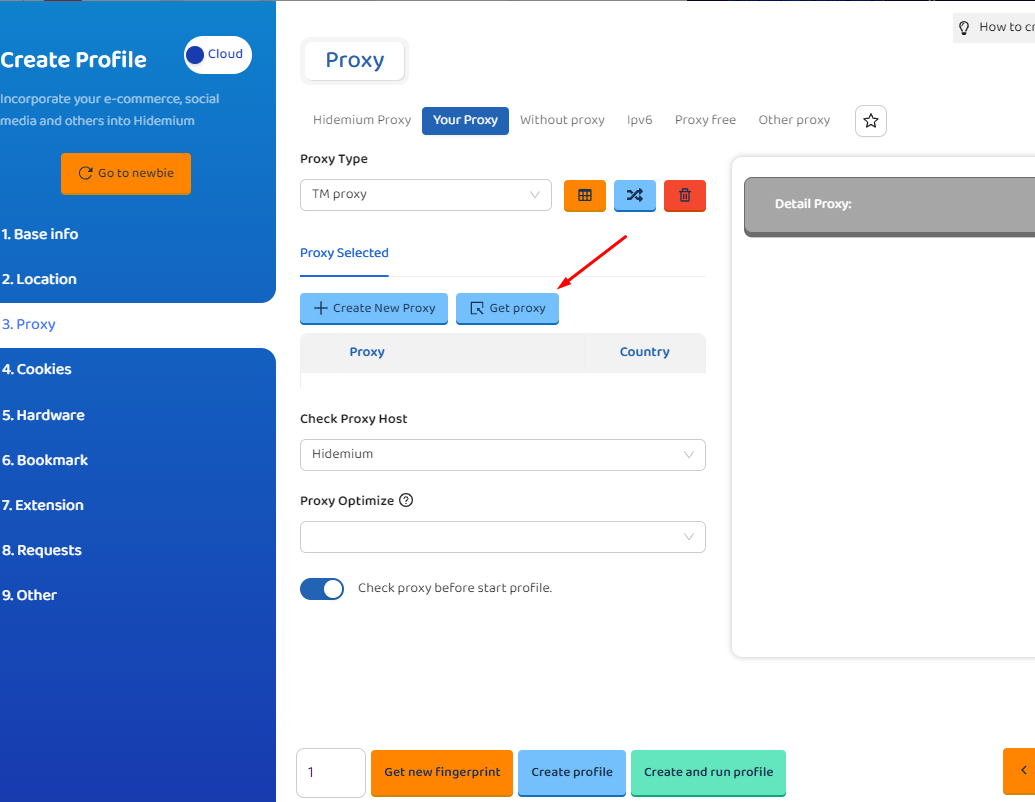Image resolution: width=1035 pixels, height=802 pixels.
Task: Click the profile quantity input field
Action: (331, 772)
